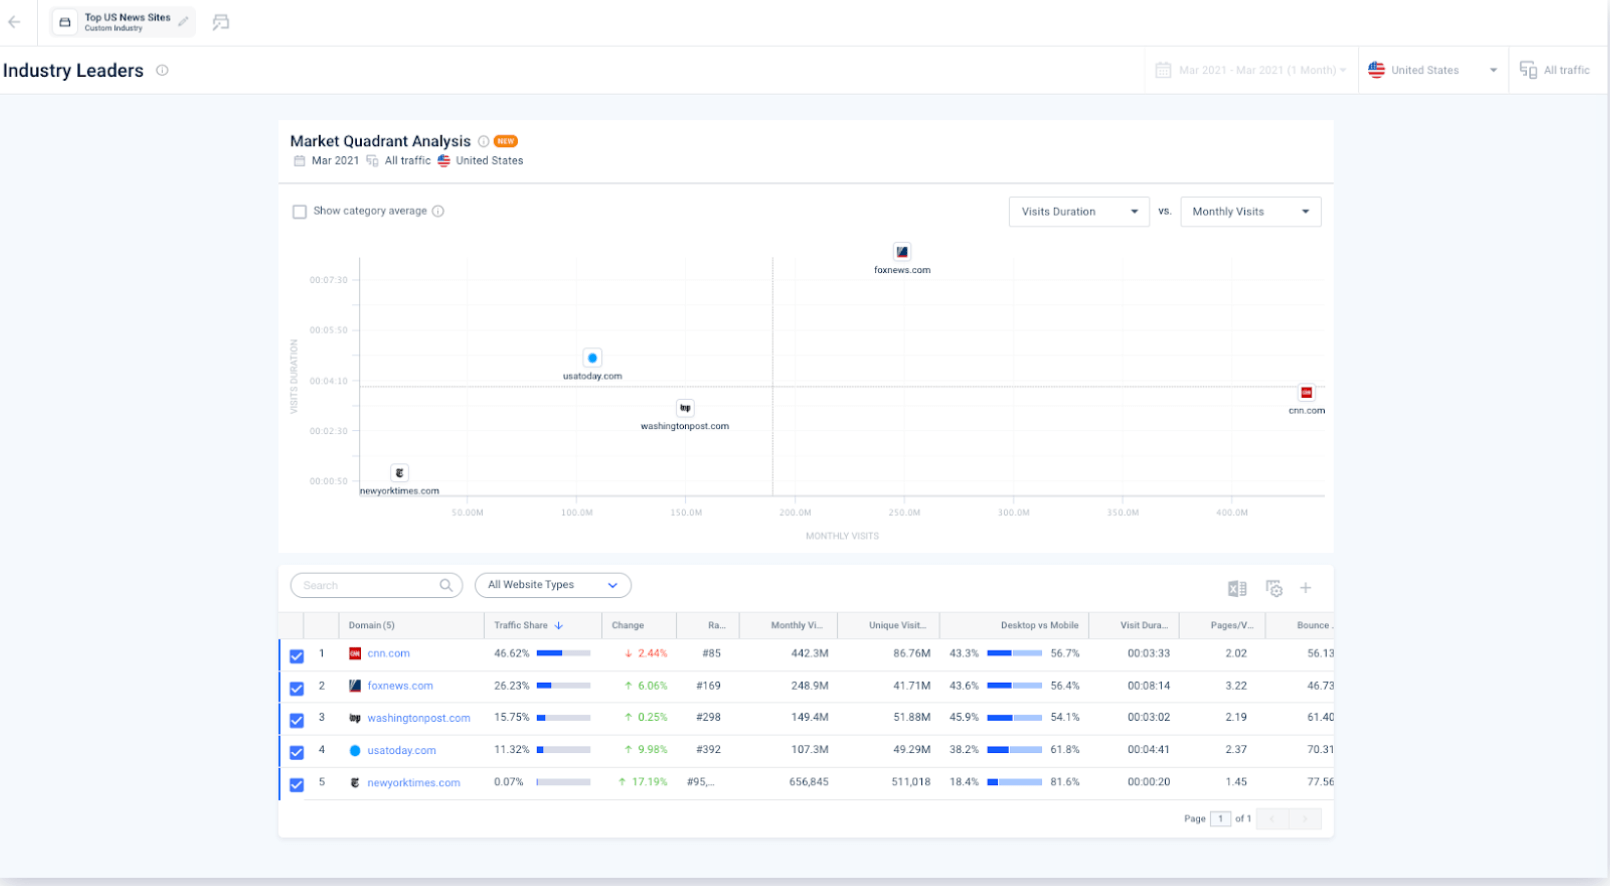The image size is (1610, 886).
Task: Open the comments icon beside industry name
Action: click(221, 22)
